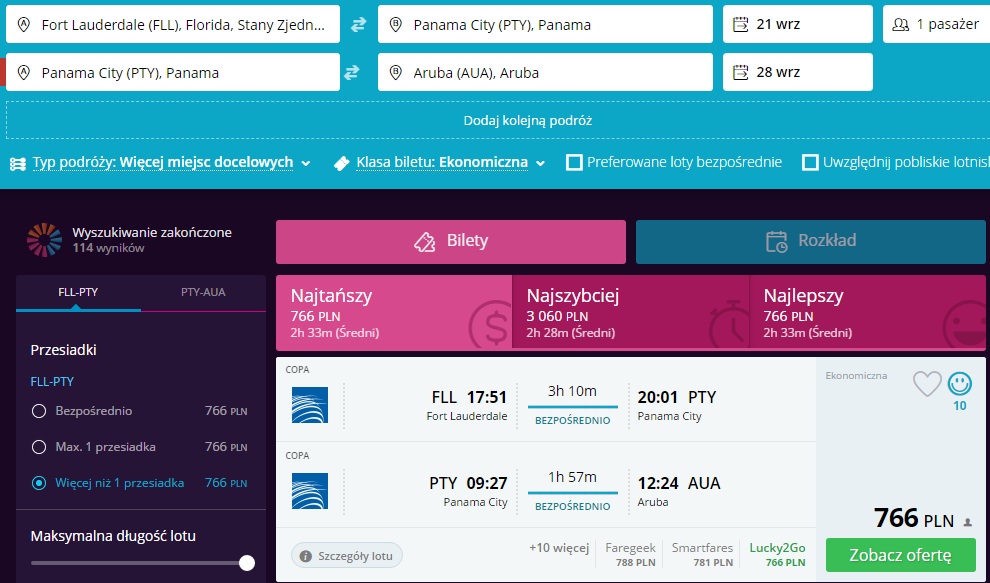Click swap arrows between Panama City and Aruba

[351, 72]
